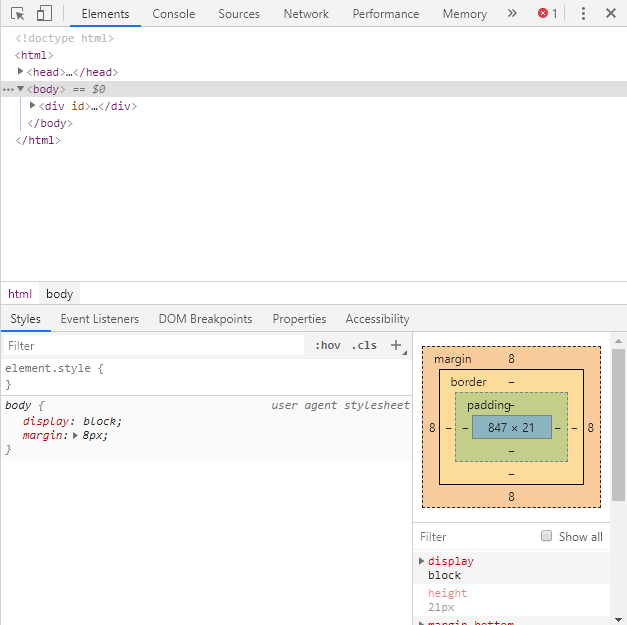Open the Accessibility tab

(x=377, y=319)
